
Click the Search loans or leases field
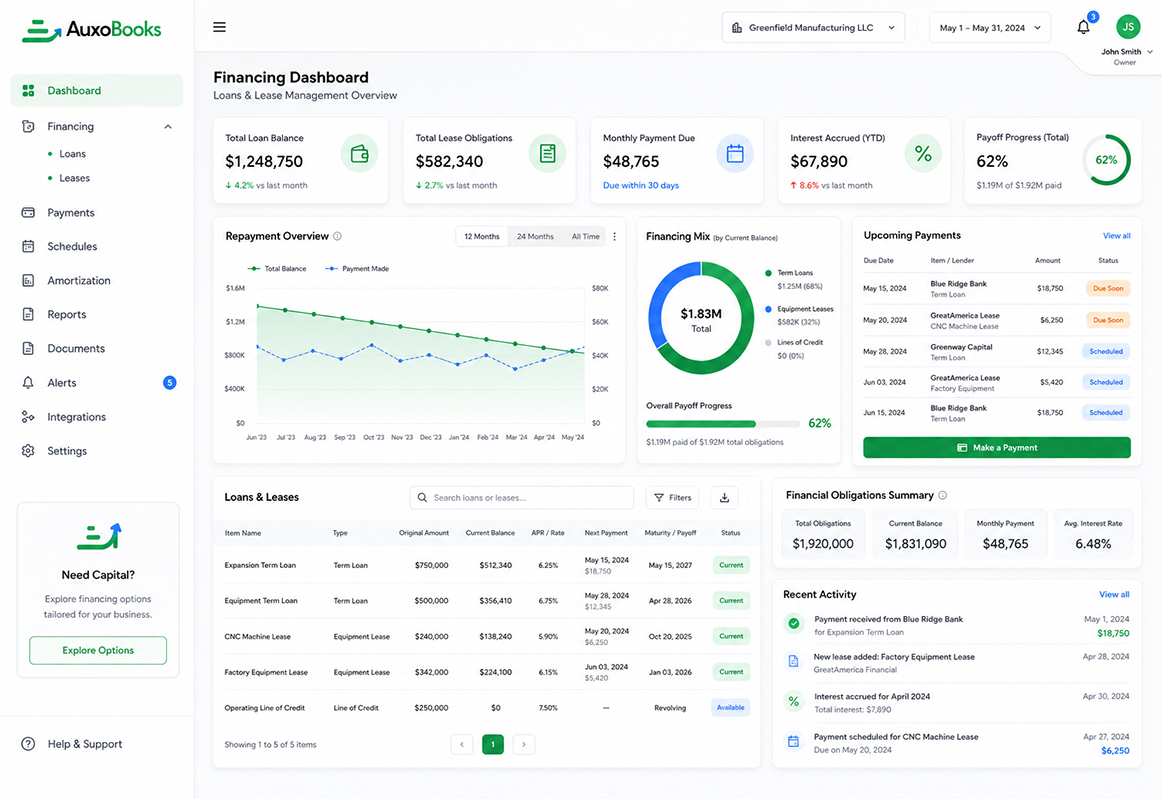522,498
